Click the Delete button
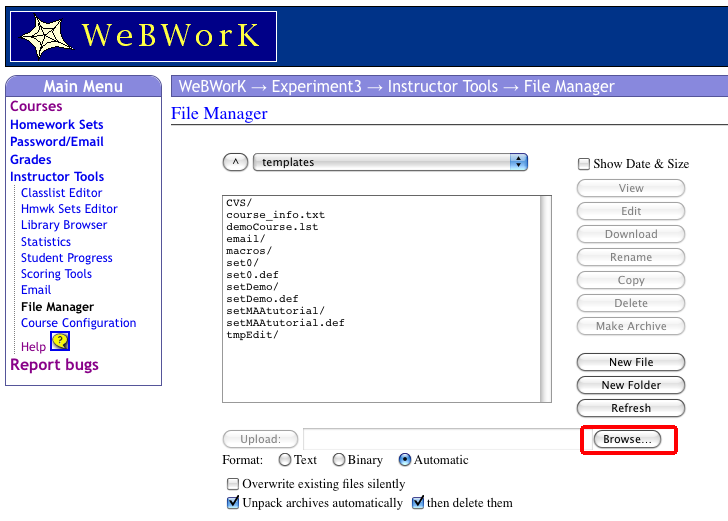 (631, 303)
